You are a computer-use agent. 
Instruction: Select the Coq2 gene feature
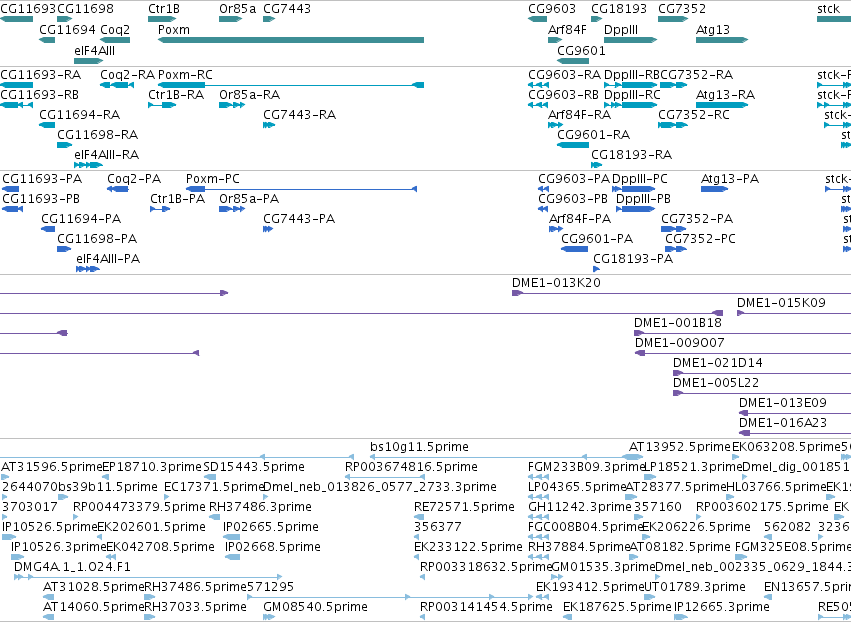tap(115, 40)
